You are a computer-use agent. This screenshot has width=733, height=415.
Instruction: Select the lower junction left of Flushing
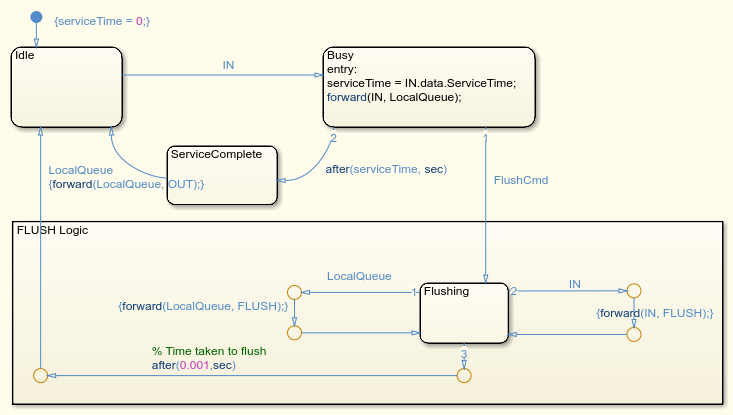click(x=294, y=333)
